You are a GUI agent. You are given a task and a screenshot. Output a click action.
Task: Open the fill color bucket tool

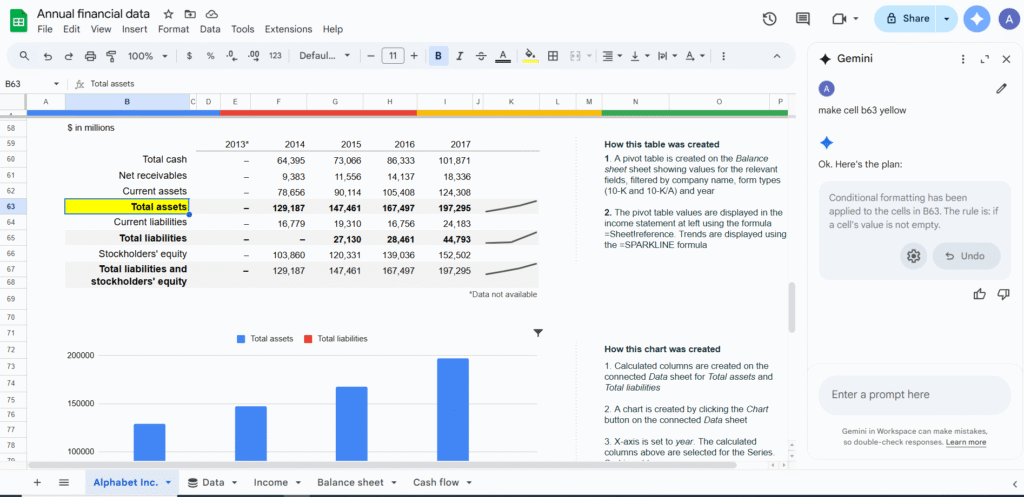click(x=530, y=56)
